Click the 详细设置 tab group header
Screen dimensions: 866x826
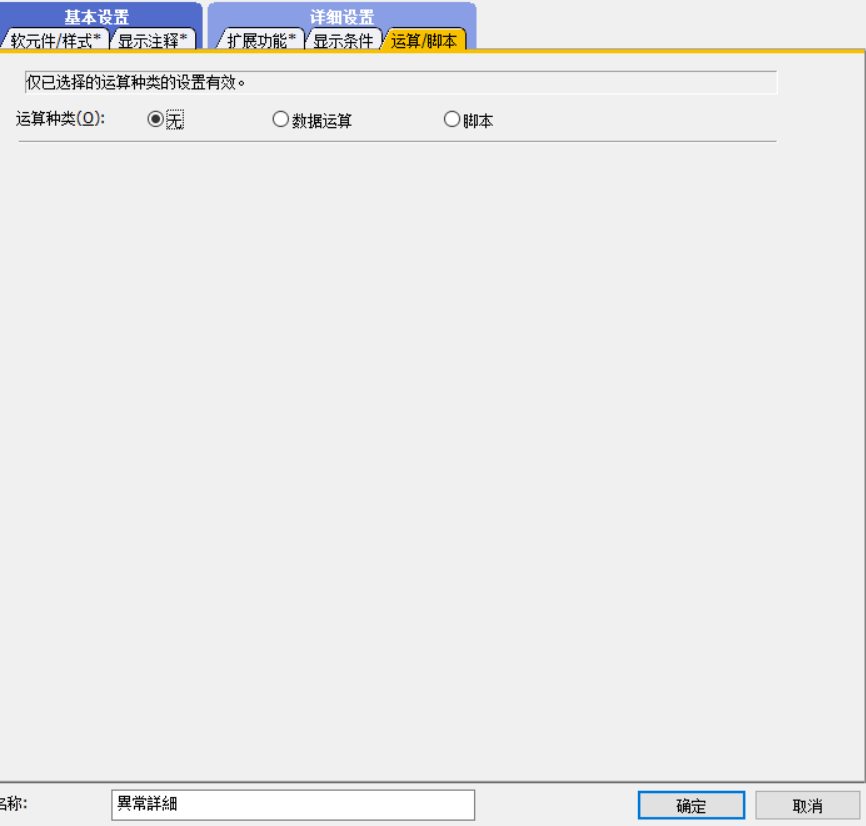[x=341, y=17]
